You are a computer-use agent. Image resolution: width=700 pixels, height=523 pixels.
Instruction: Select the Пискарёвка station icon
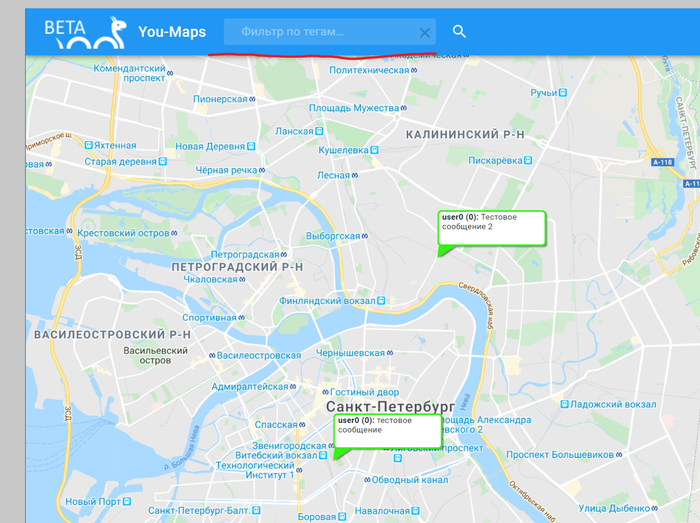click(x=528, y=160)
